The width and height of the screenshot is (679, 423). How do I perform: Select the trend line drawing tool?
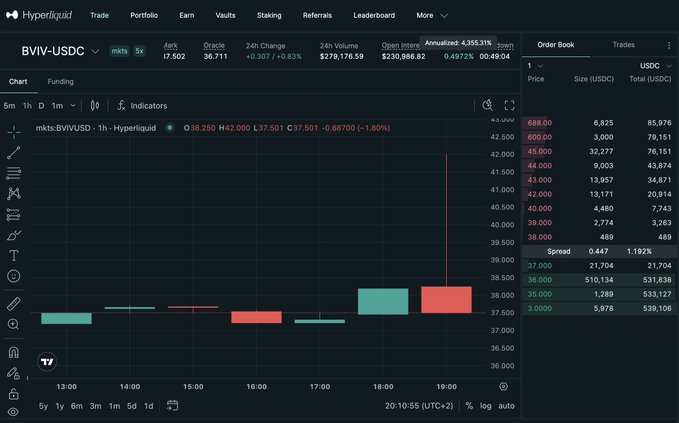[x=14, y=152]
